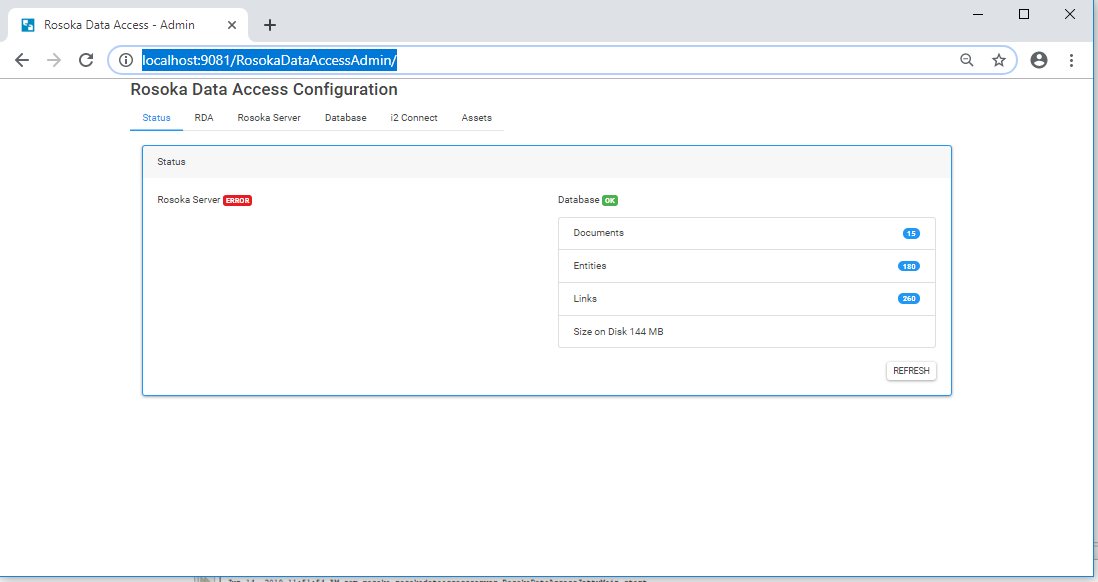Image resolution: width=1098 pixels, height=582 pixels.
Task: Open the Rosoka Server tab
Action: (x=269, y=118)
